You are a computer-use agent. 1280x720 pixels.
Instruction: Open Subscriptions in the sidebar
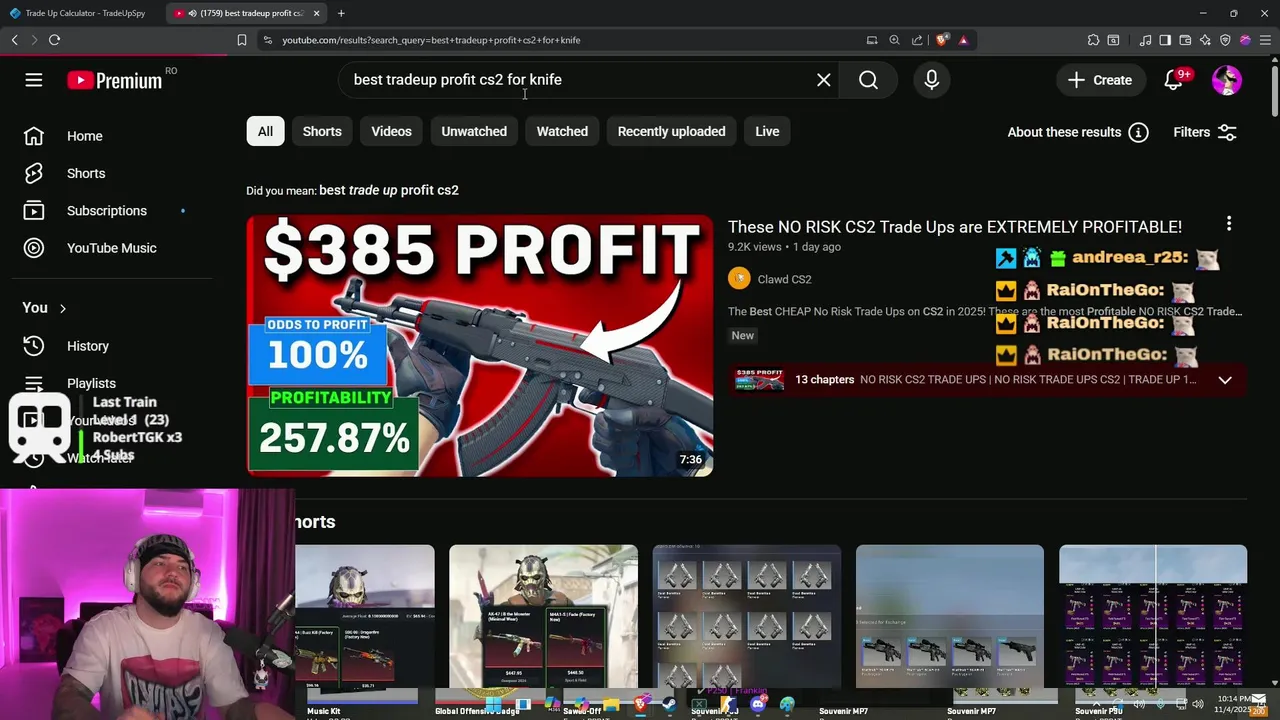pyautogui.click(x=105, y=211)
